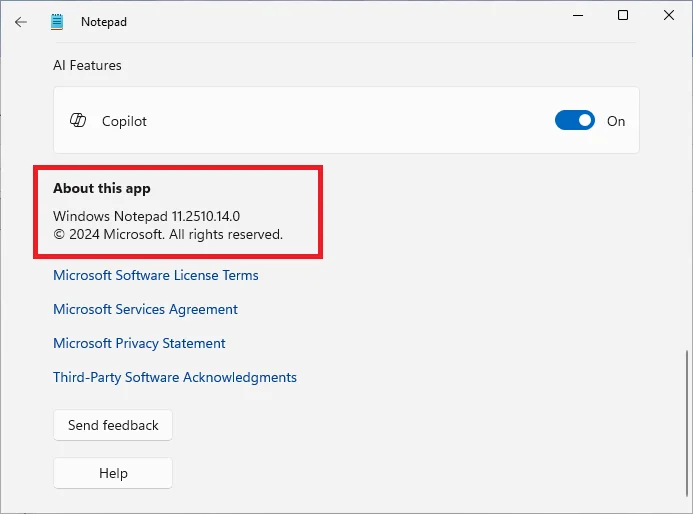
Task: Click the vertical scrollbar thumb
Action: pyautogui.click(x=686, y=422)
